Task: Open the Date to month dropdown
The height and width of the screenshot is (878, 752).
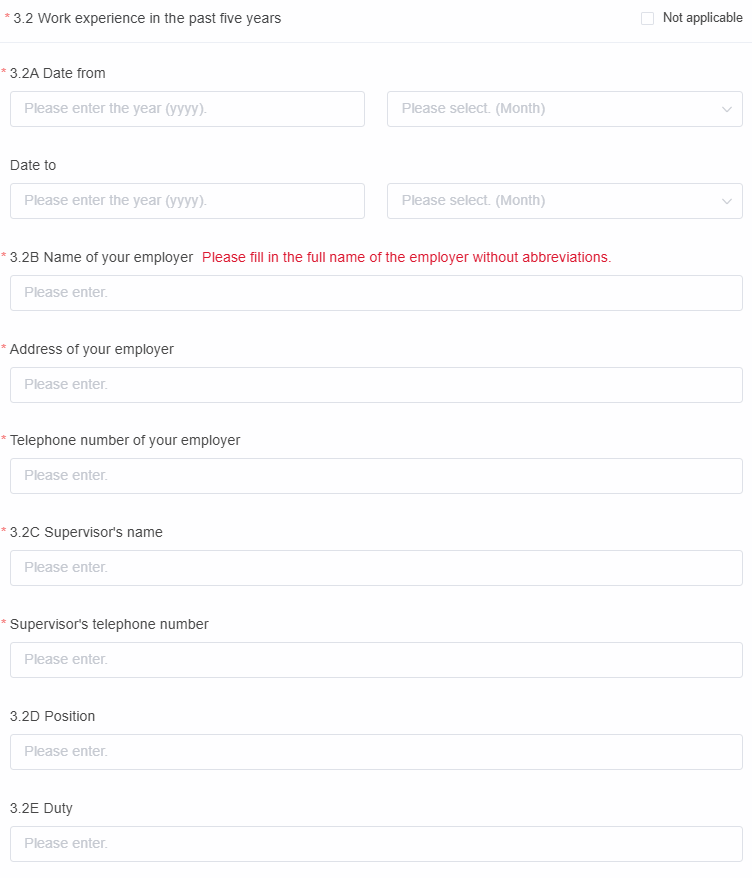Action: coord(555,201)
